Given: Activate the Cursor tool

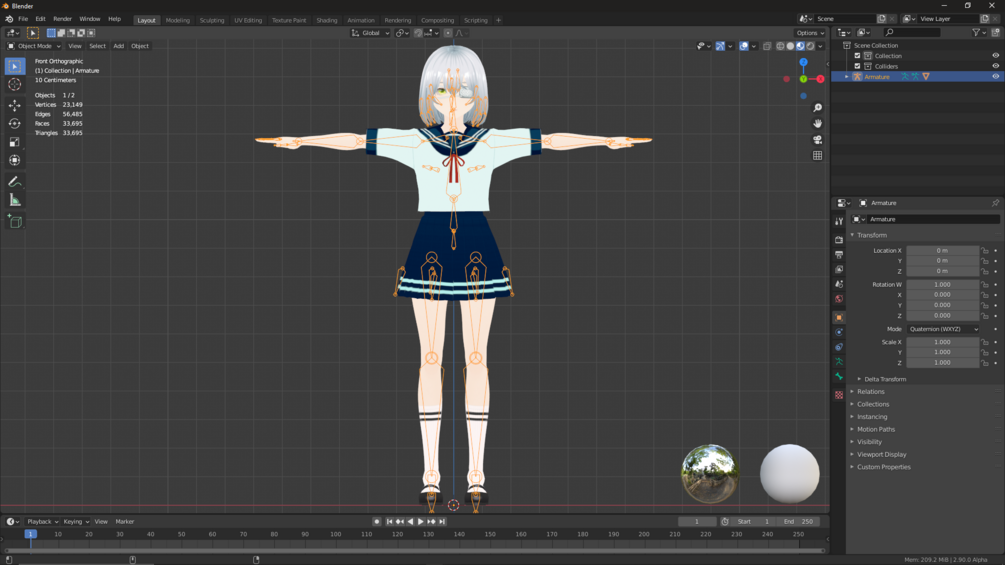Looking at the screenshot, I should [15, 85].
